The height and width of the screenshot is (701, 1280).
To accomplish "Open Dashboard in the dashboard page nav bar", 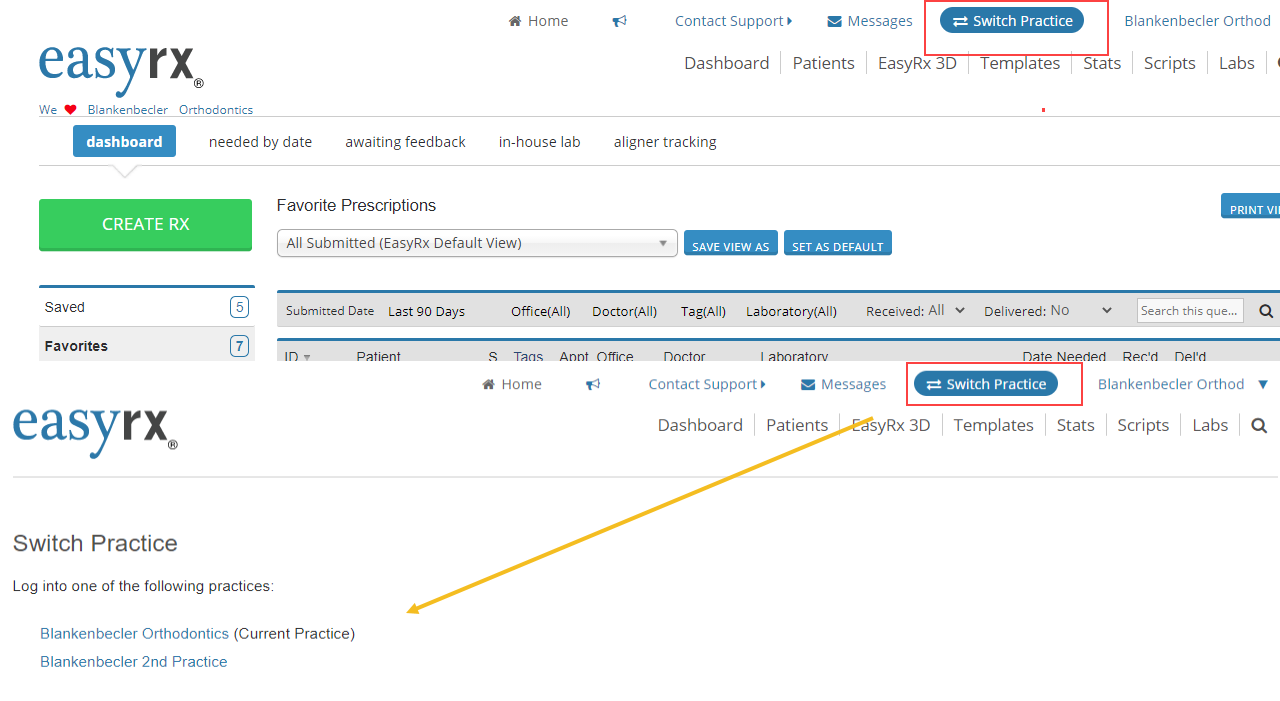I will [x=726, y=63].
